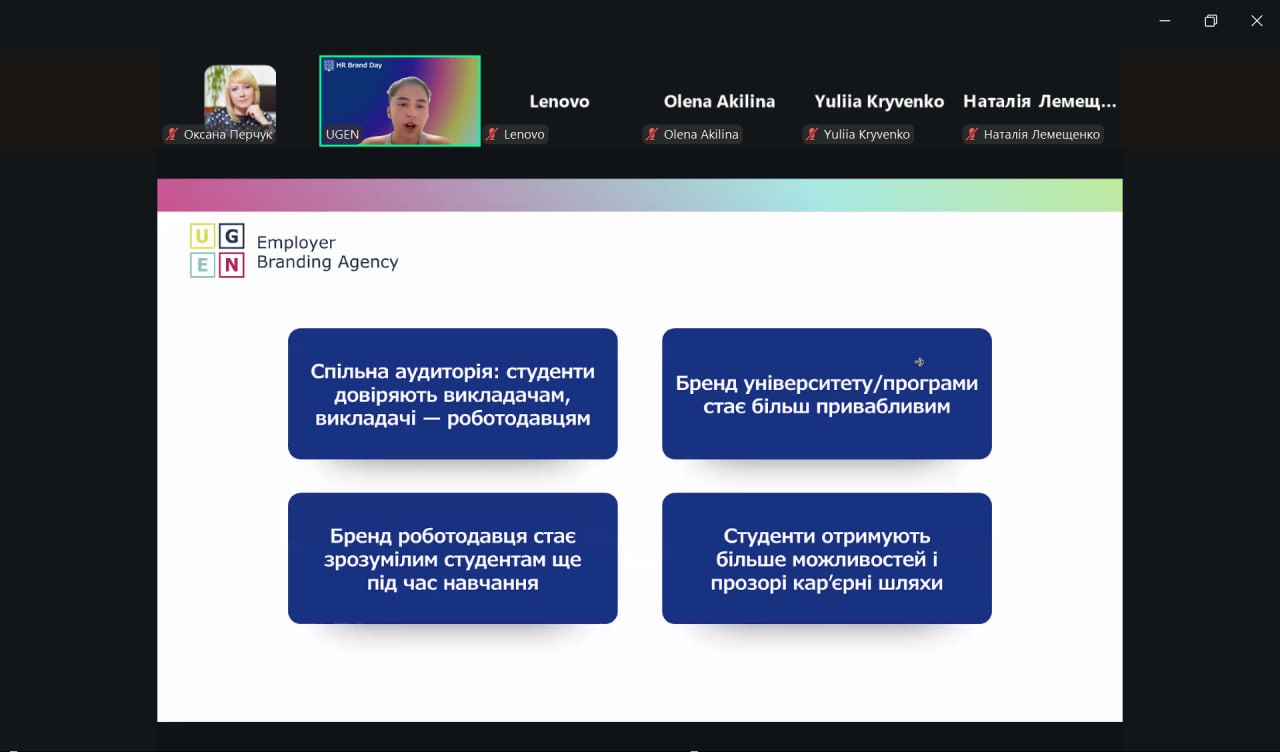Click the muted mic icon for Наталія Лемещенко
This screenshot has width=1280, height=752.
(x=973, y=134)
